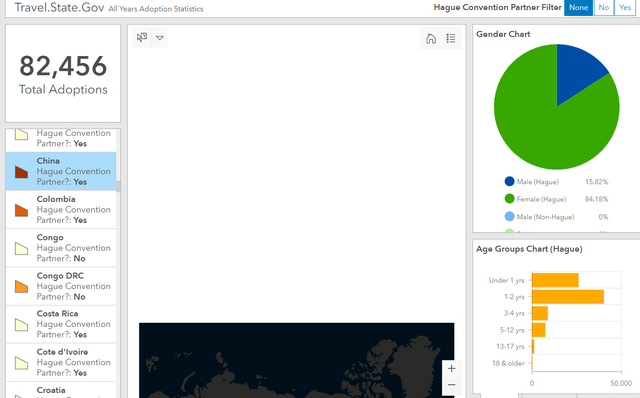Select China in the country list
Viewport: 640px width, 398px height.
(61, 171)
